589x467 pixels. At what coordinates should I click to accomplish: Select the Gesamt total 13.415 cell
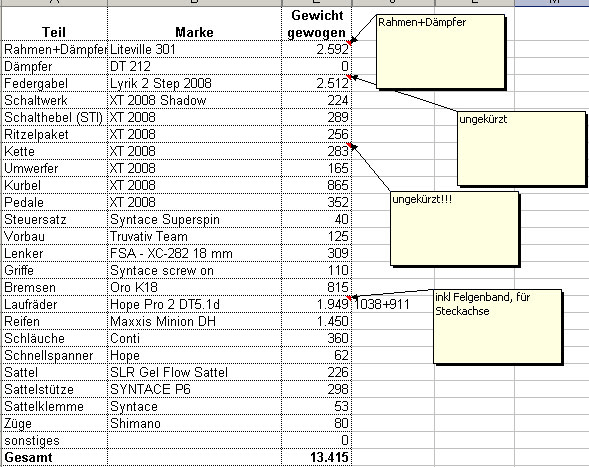coord(317,458)
